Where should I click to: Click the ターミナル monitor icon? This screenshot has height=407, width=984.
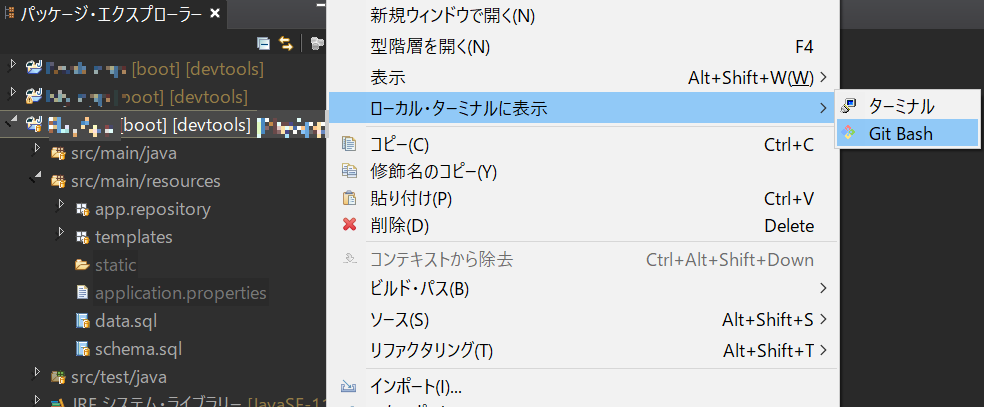[850, 105]
